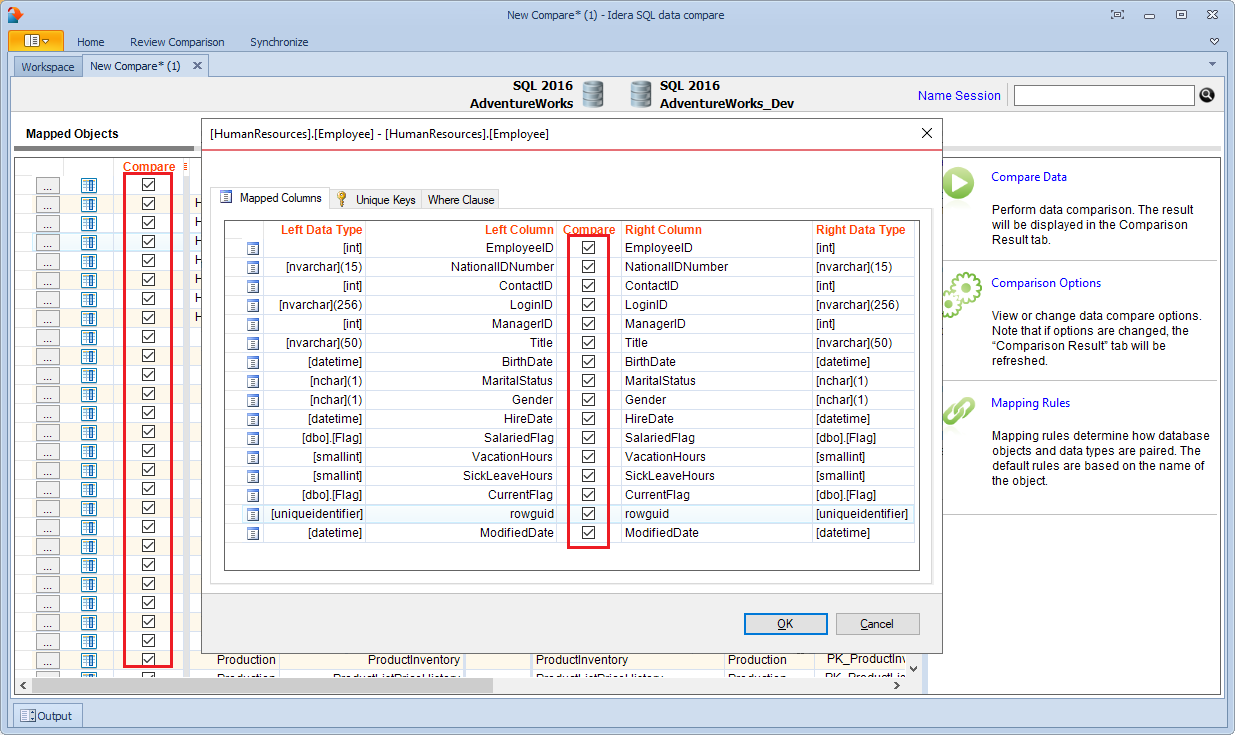The width and height of the screenshot is (1235, 735).
Task: Click the '[uniqueidentifier]' left data type cell
Action: click(x=315, y=514)
